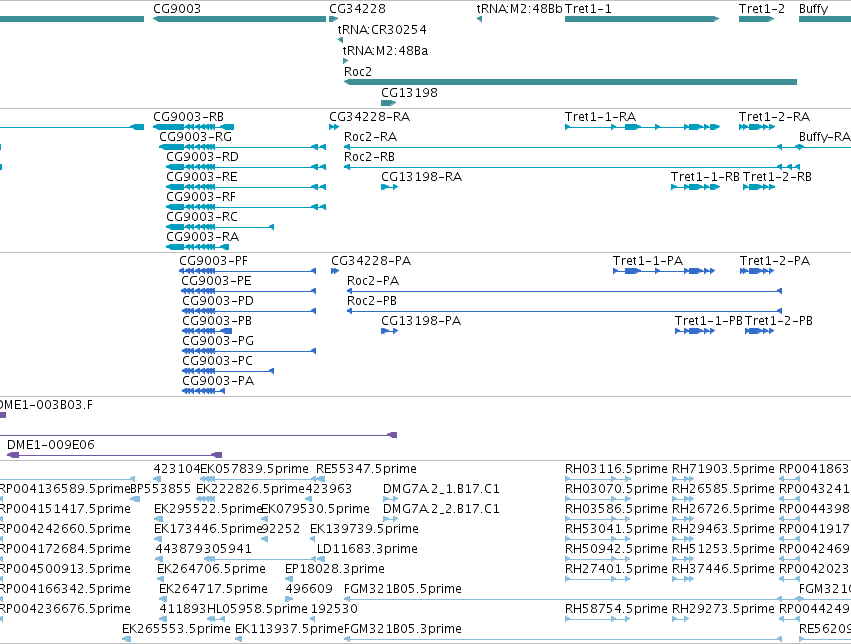Screen dimensions: 851x644
Task: Select EST label LD11683.3prime
Action: (x=367, y=549)
